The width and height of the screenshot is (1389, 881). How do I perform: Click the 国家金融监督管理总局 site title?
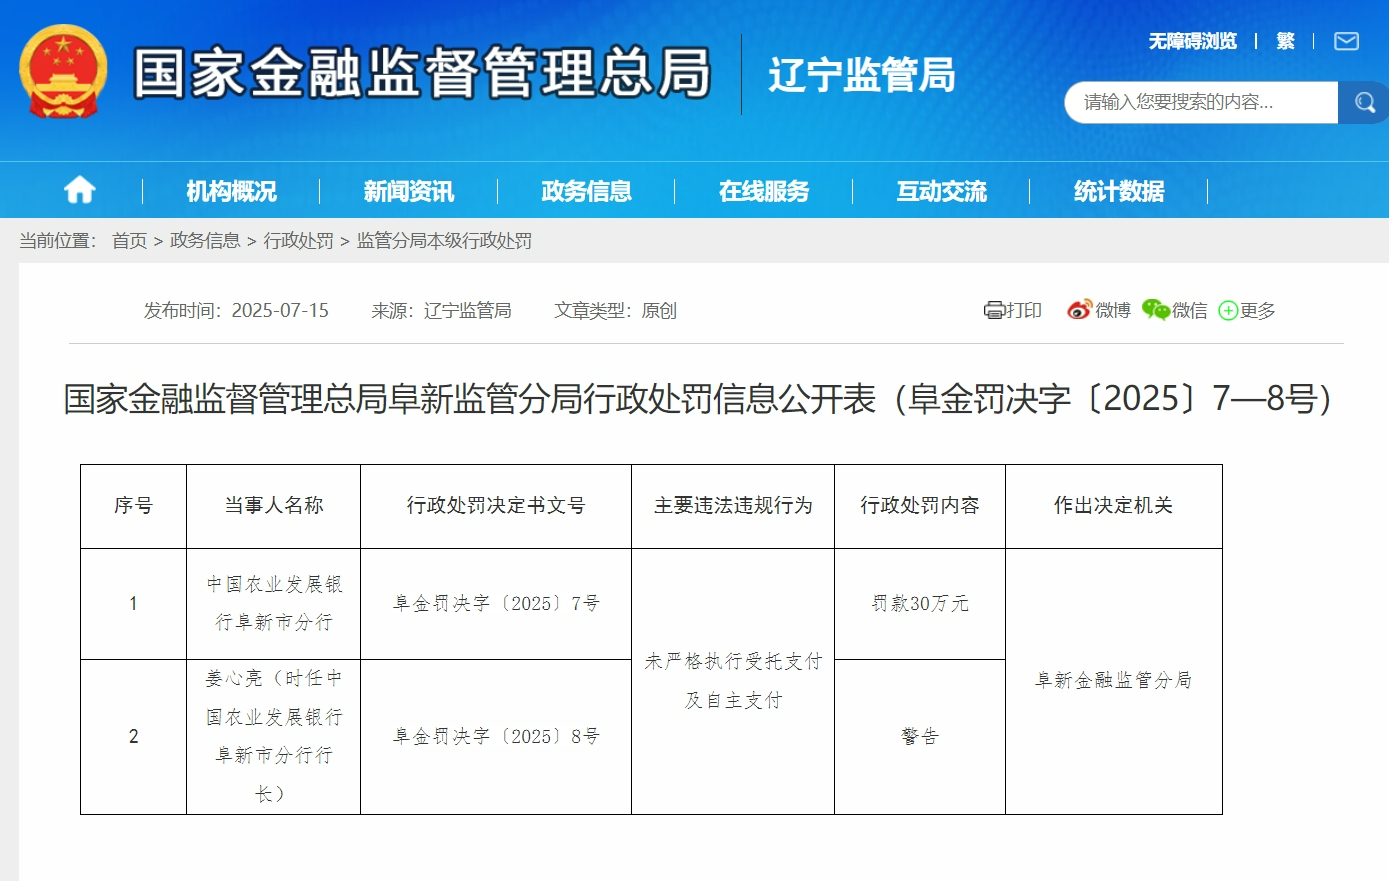point(422,73)
